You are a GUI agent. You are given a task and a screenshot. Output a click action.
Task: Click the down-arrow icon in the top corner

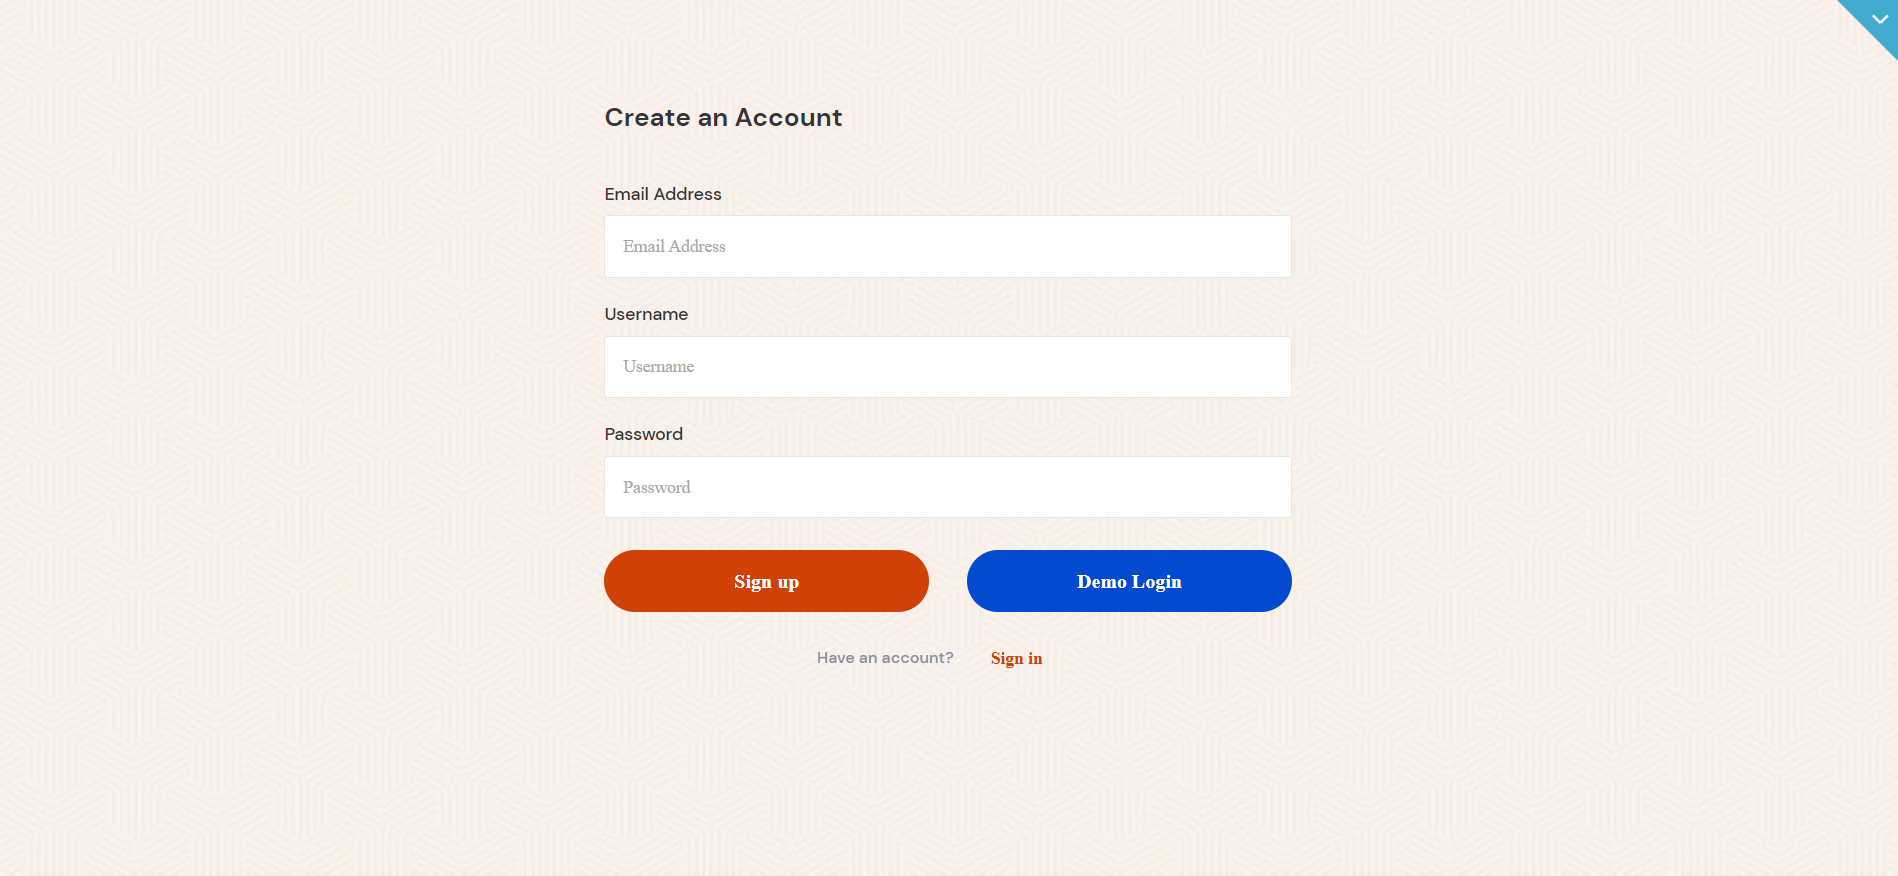(x=1880, y=19)
